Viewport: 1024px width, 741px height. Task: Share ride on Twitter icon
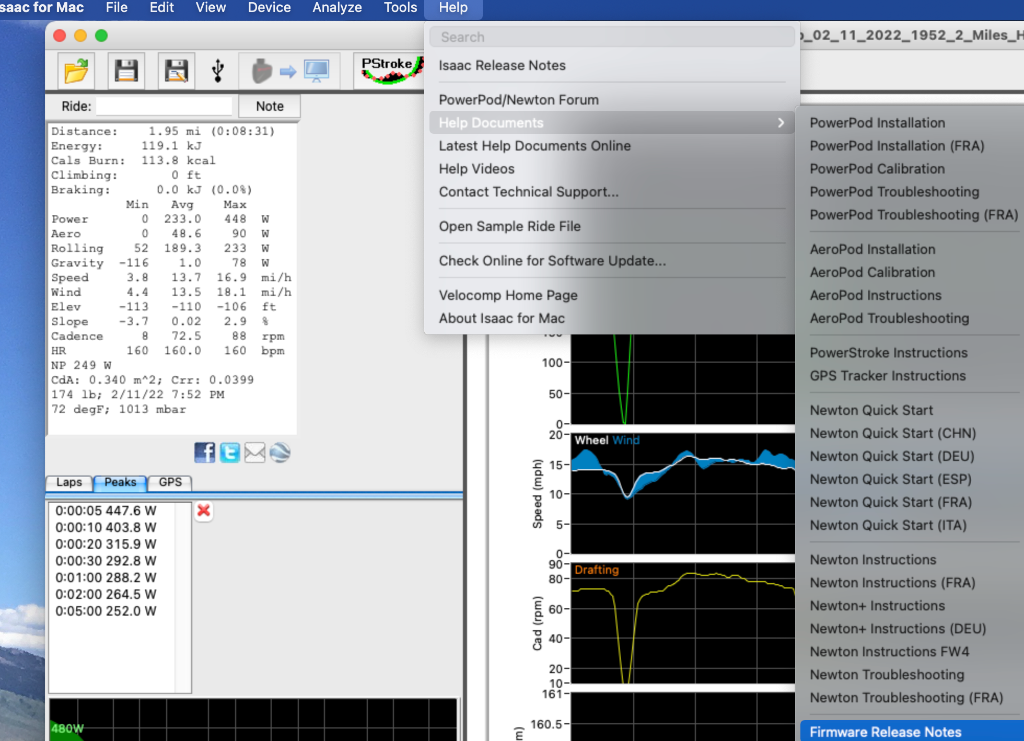point(230,452)
